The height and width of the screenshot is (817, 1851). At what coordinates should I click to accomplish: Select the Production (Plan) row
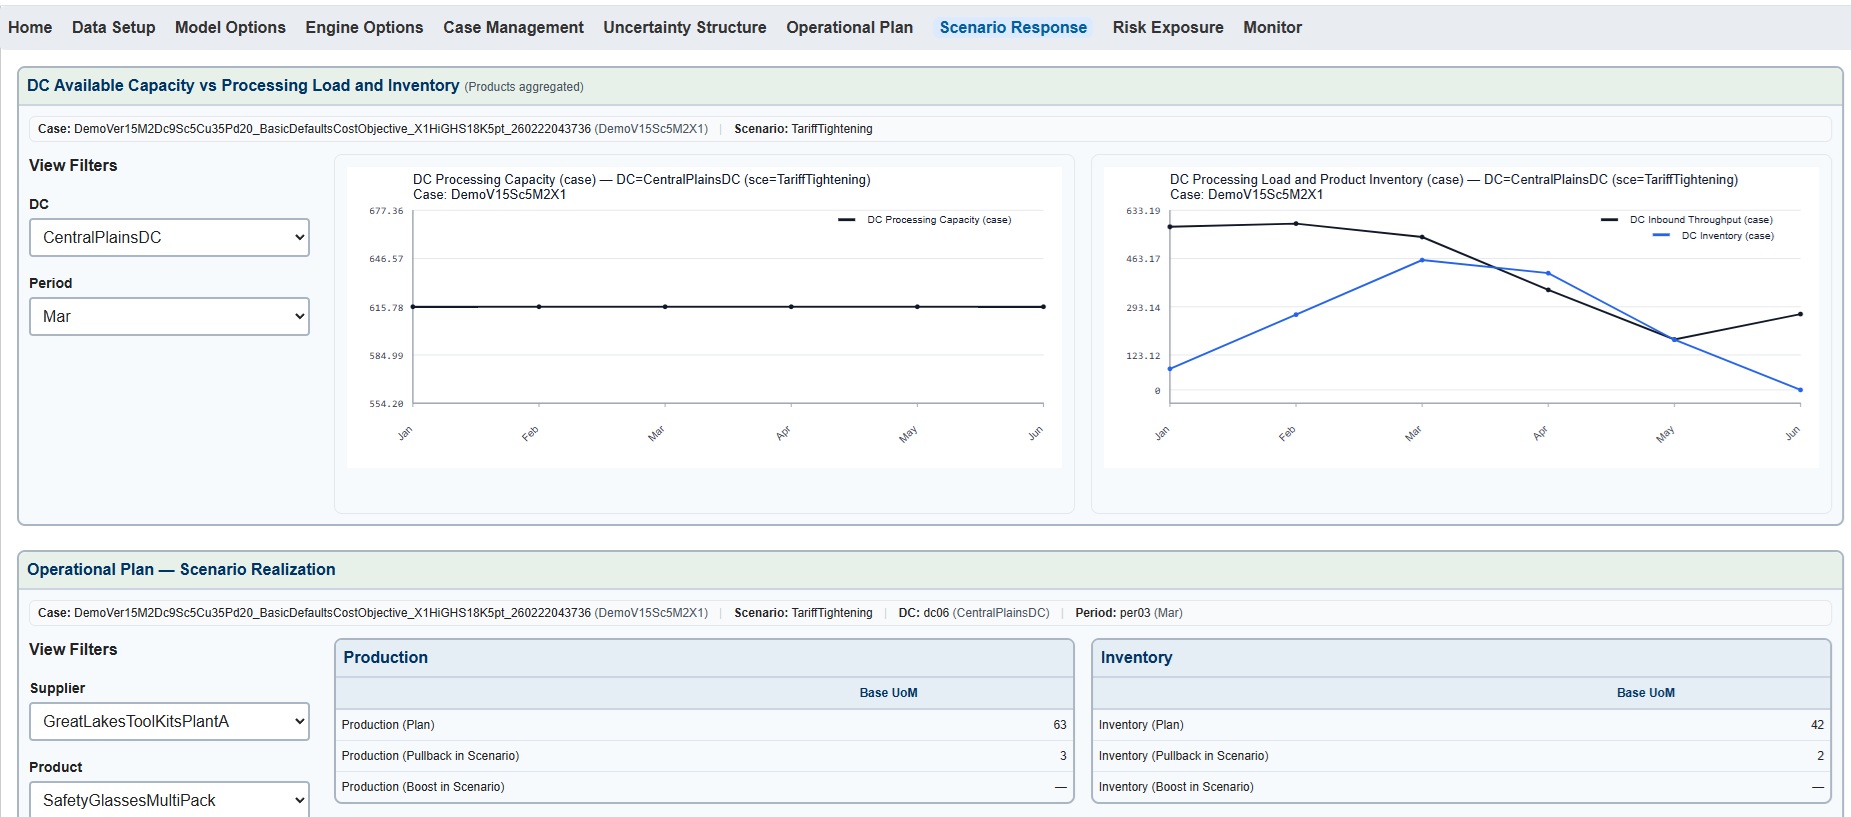coord(703,725)
